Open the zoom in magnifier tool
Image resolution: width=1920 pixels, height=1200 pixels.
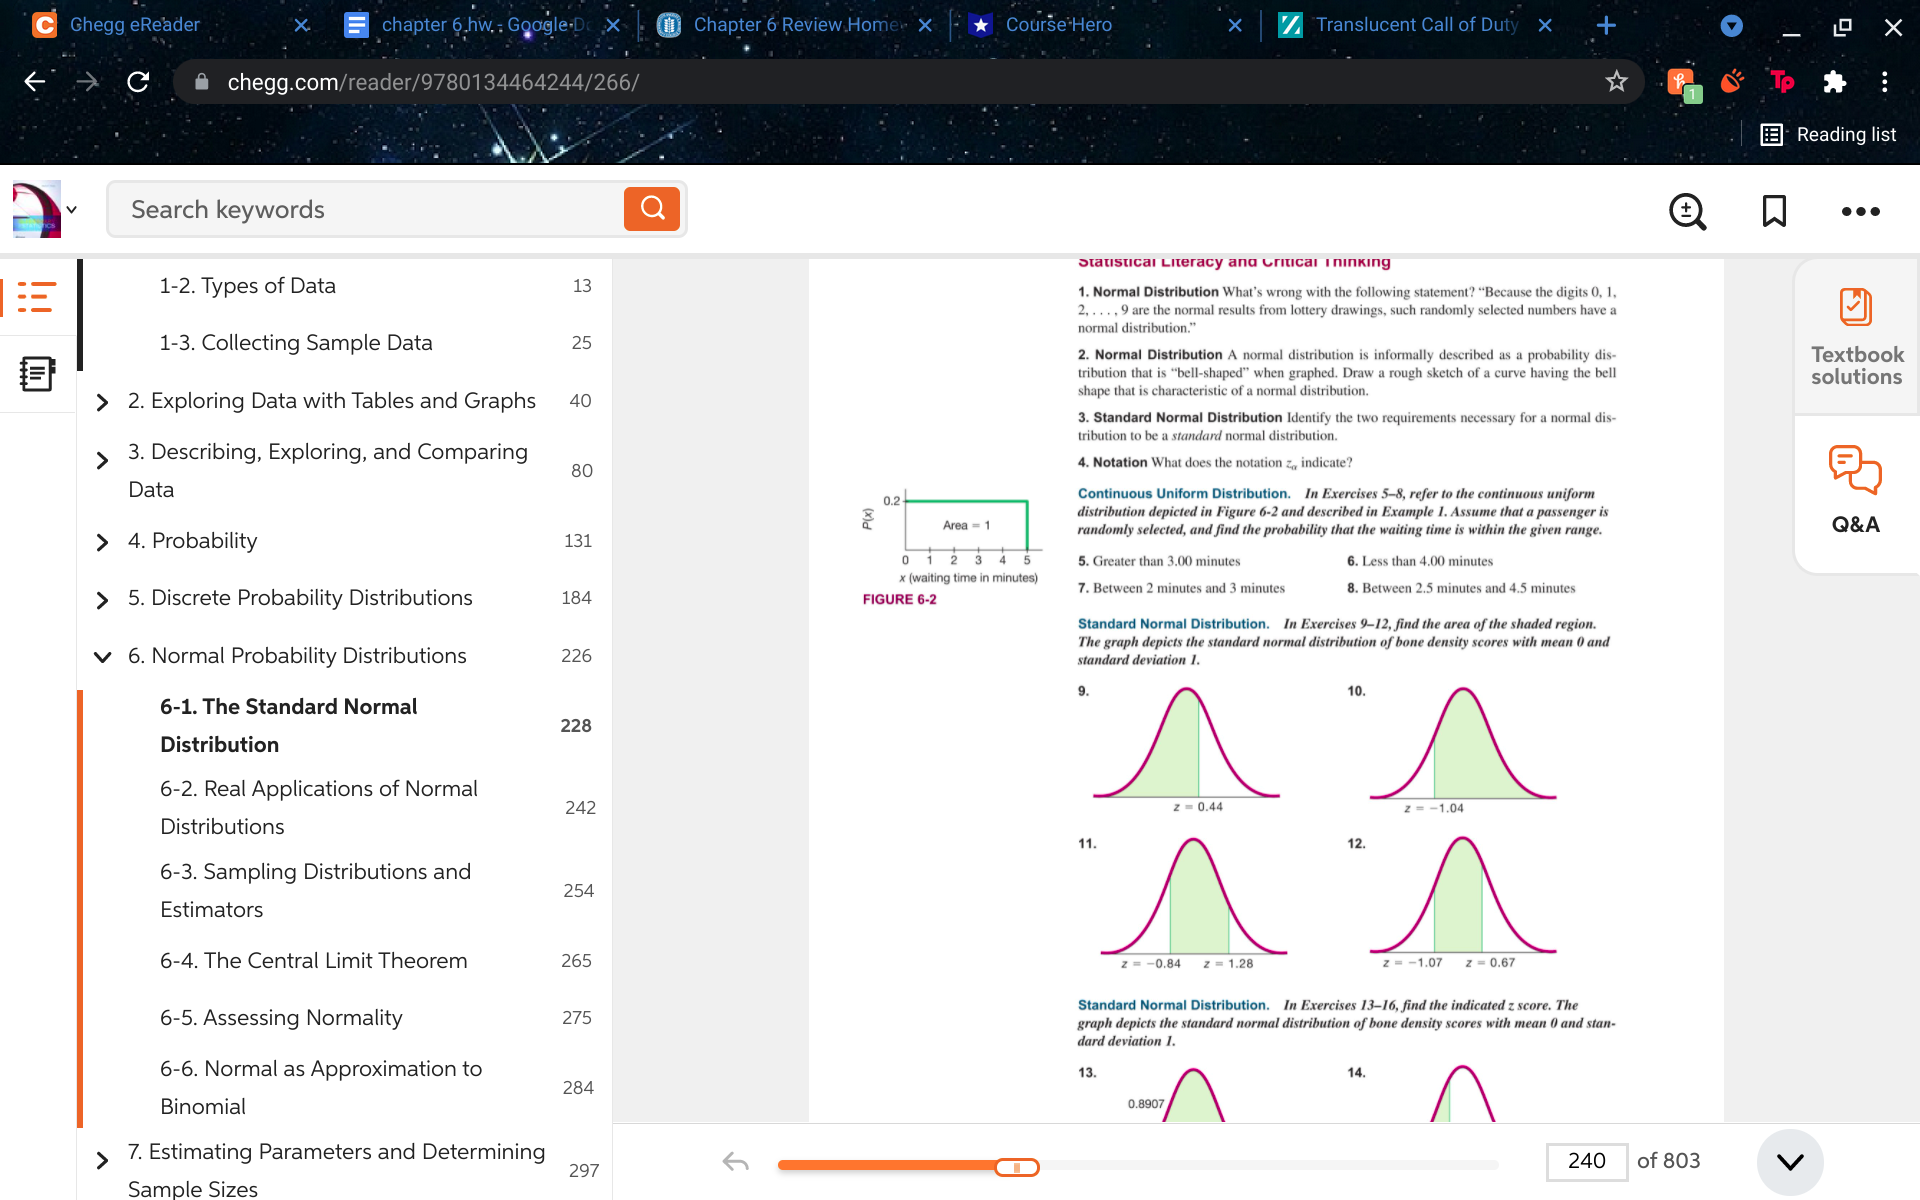[1687, 211]
